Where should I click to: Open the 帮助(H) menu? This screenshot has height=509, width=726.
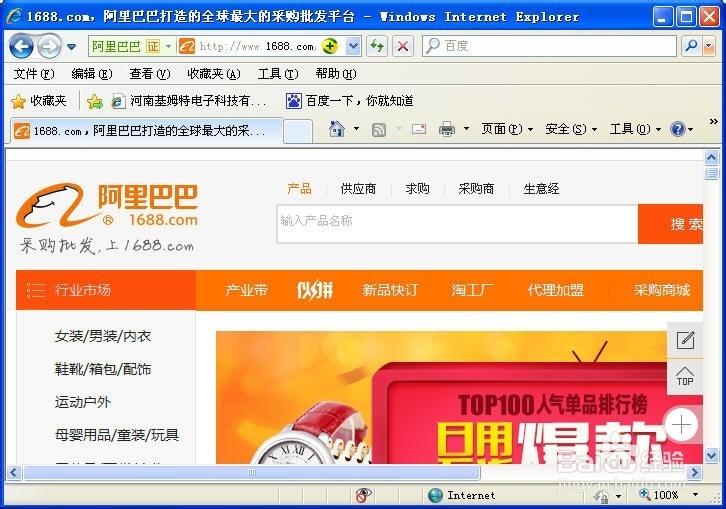pyautogui.click(x=336, y=74)
